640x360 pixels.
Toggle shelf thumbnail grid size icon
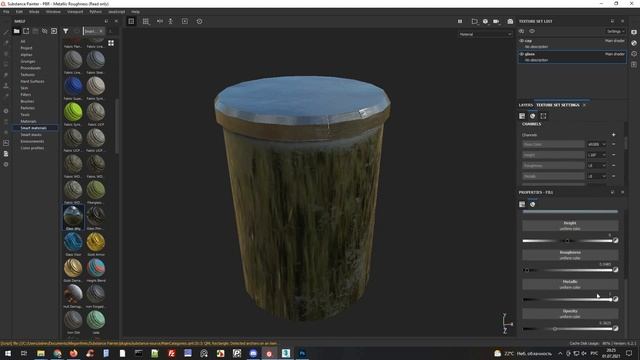(x=111, y=43)
